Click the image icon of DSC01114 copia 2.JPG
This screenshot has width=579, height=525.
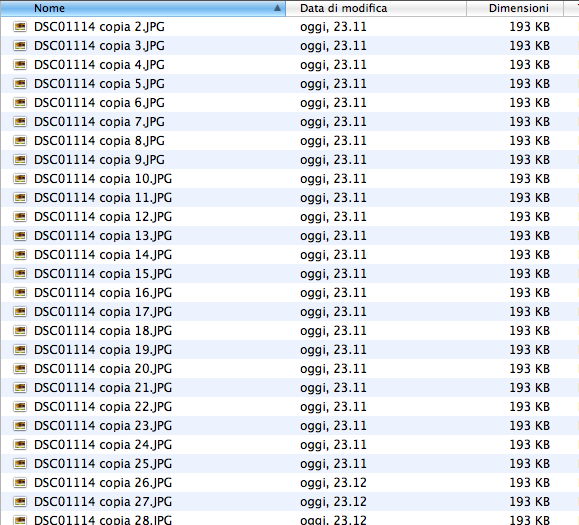coord(20,27)
